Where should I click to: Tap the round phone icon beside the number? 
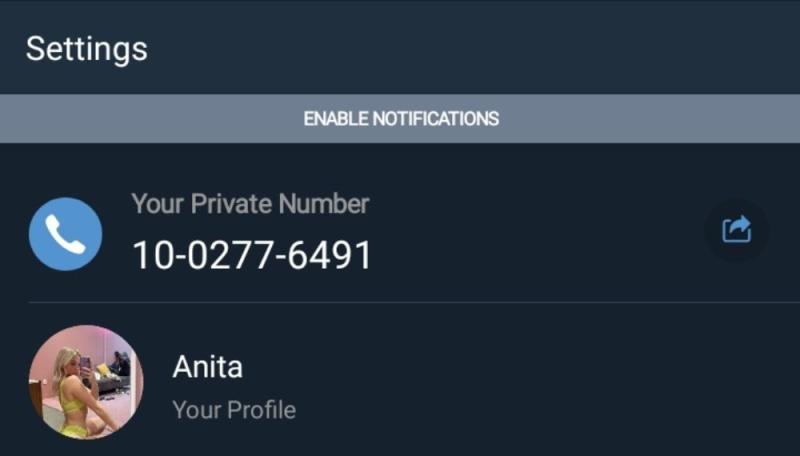65,234
